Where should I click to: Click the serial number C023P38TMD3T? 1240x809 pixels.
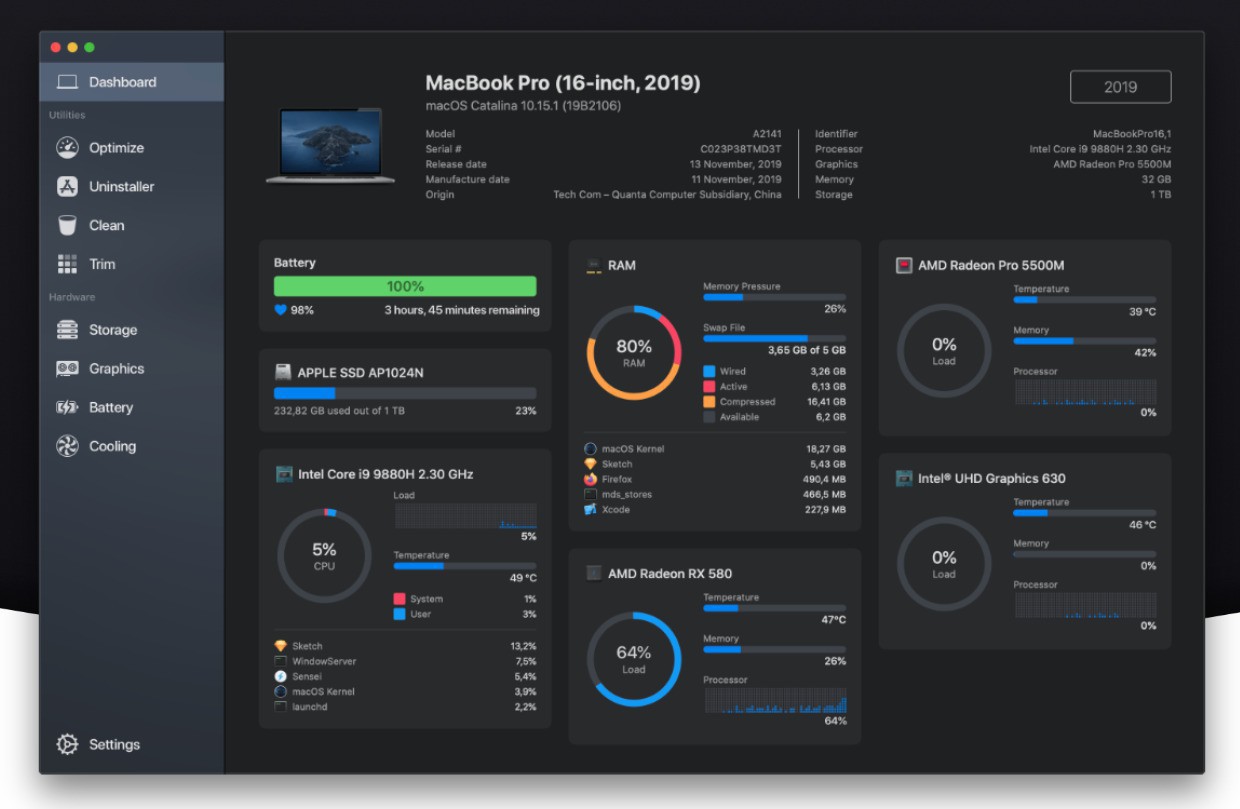741,149
